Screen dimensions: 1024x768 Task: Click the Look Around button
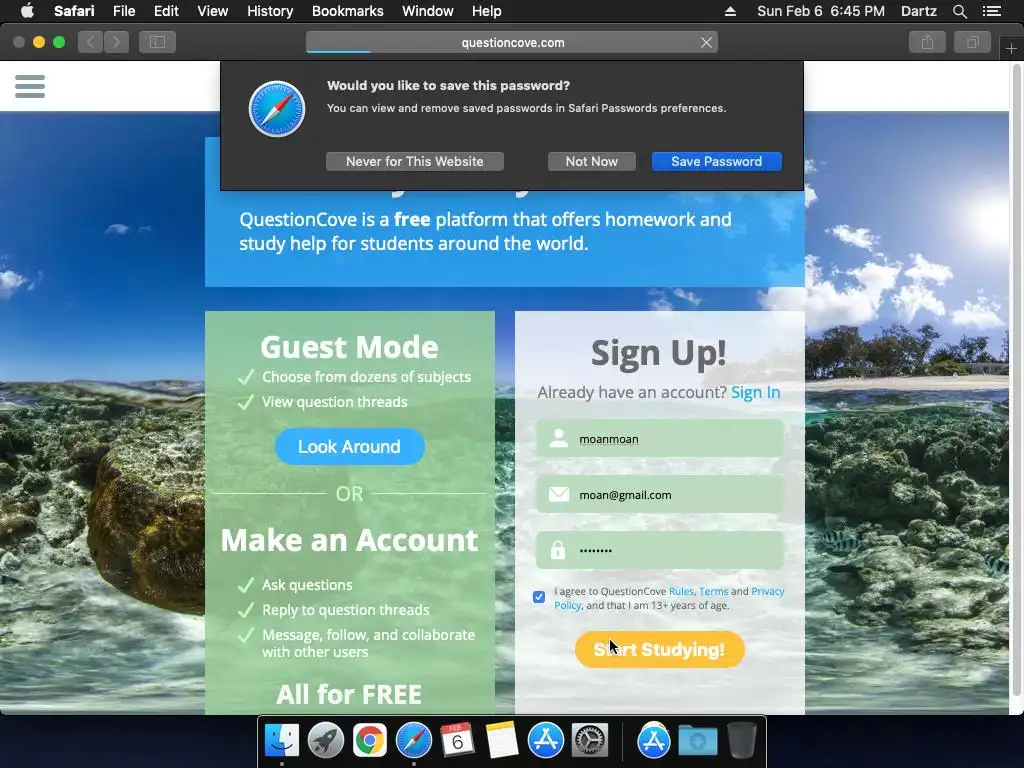[x=349, y=447]
